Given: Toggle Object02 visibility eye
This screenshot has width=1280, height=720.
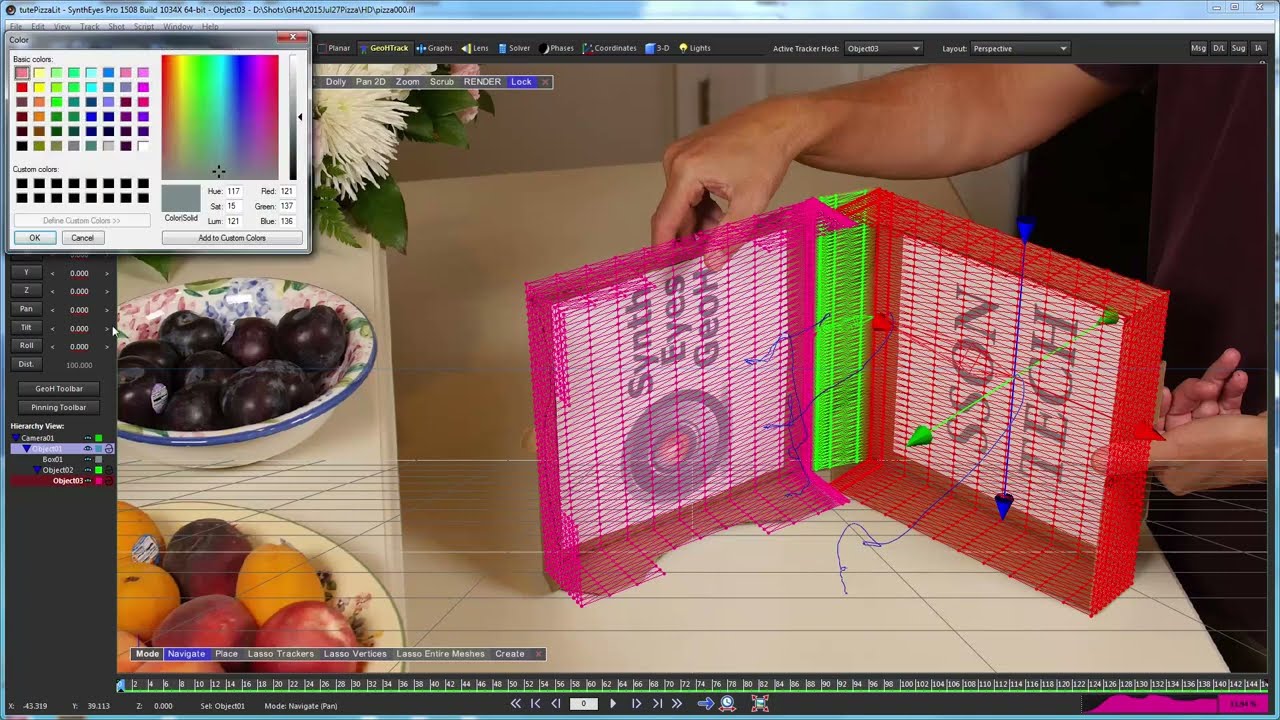Looking at the screenshot, I should 88,470.
